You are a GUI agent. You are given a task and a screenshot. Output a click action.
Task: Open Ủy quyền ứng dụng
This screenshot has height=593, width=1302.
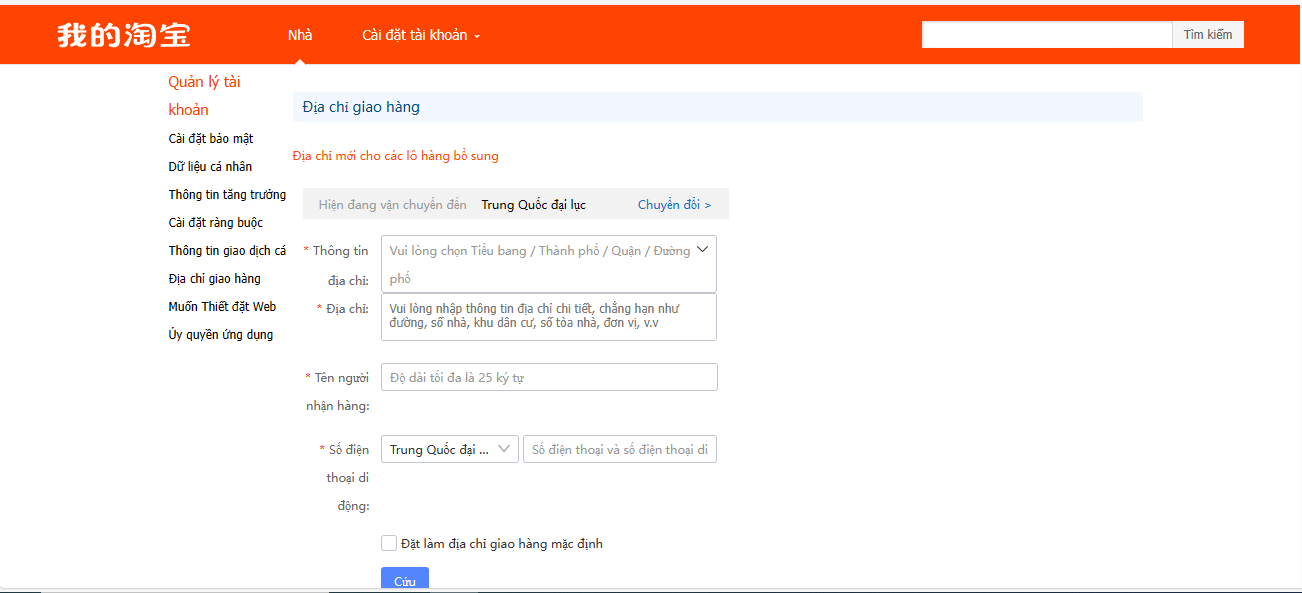pos(221,334)
